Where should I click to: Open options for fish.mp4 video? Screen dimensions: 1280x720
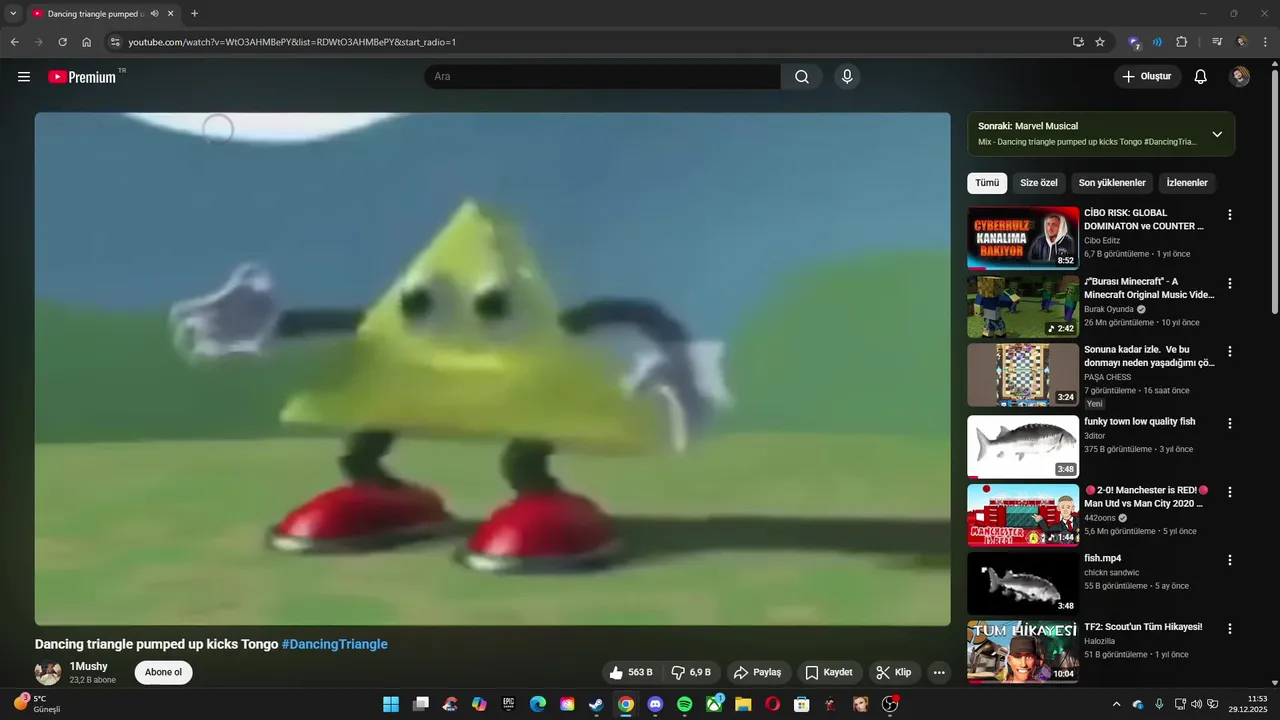1230,560
